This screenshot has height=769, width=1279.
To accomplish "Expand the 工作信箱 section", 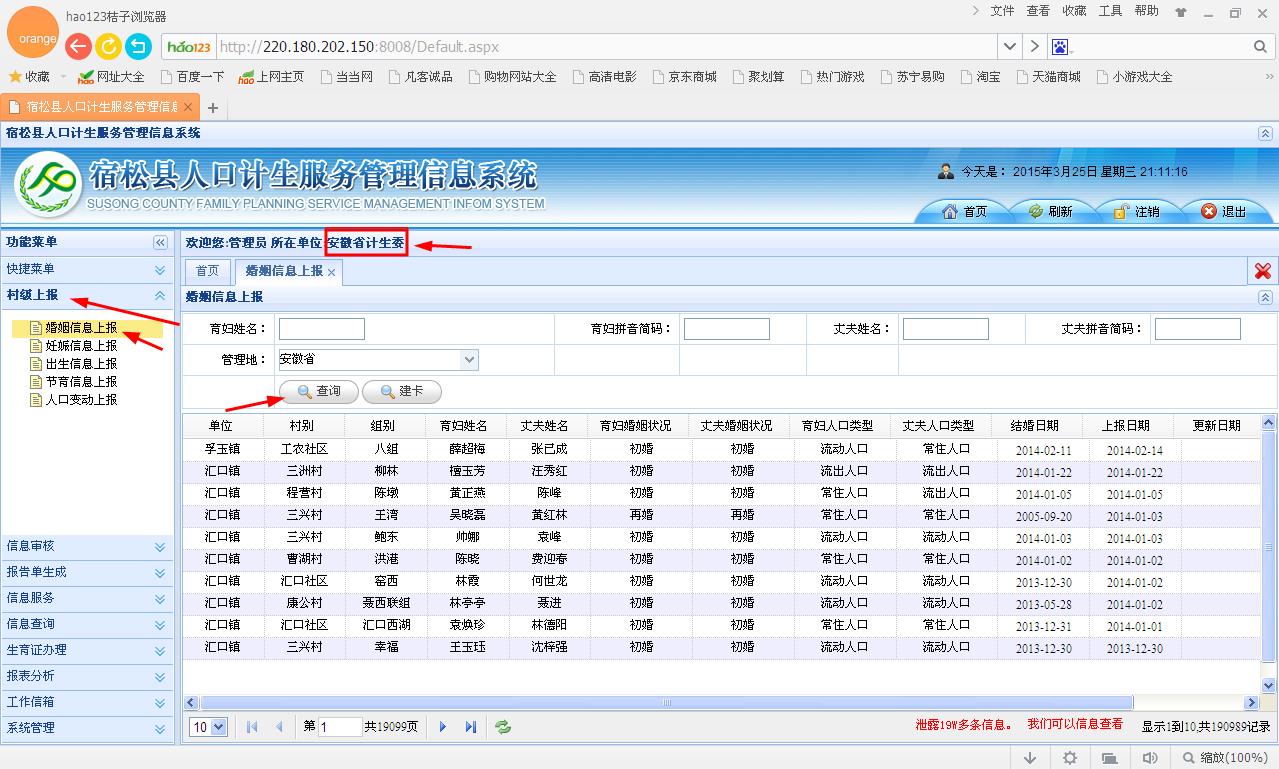I will pos(160,703).
